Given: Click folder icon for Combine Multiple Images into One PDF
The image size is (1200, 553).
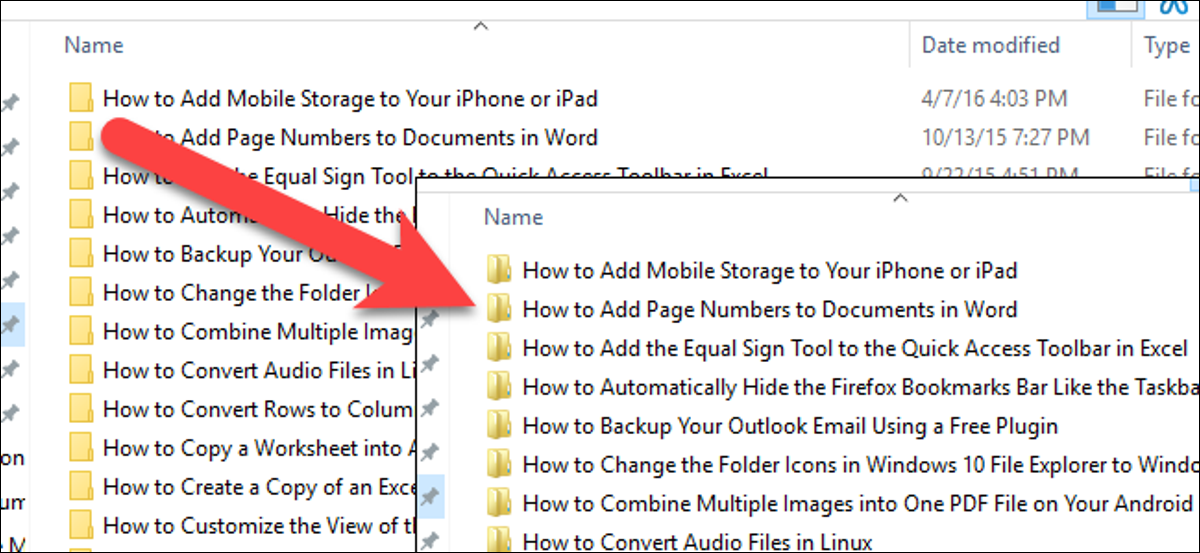Looking at the screenshot, I should pos(500,503).
